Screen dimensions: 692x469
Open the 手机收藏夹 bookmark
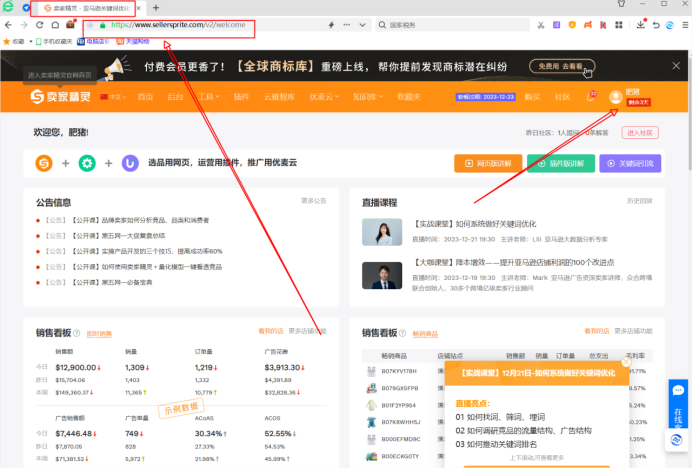[54, 41]
